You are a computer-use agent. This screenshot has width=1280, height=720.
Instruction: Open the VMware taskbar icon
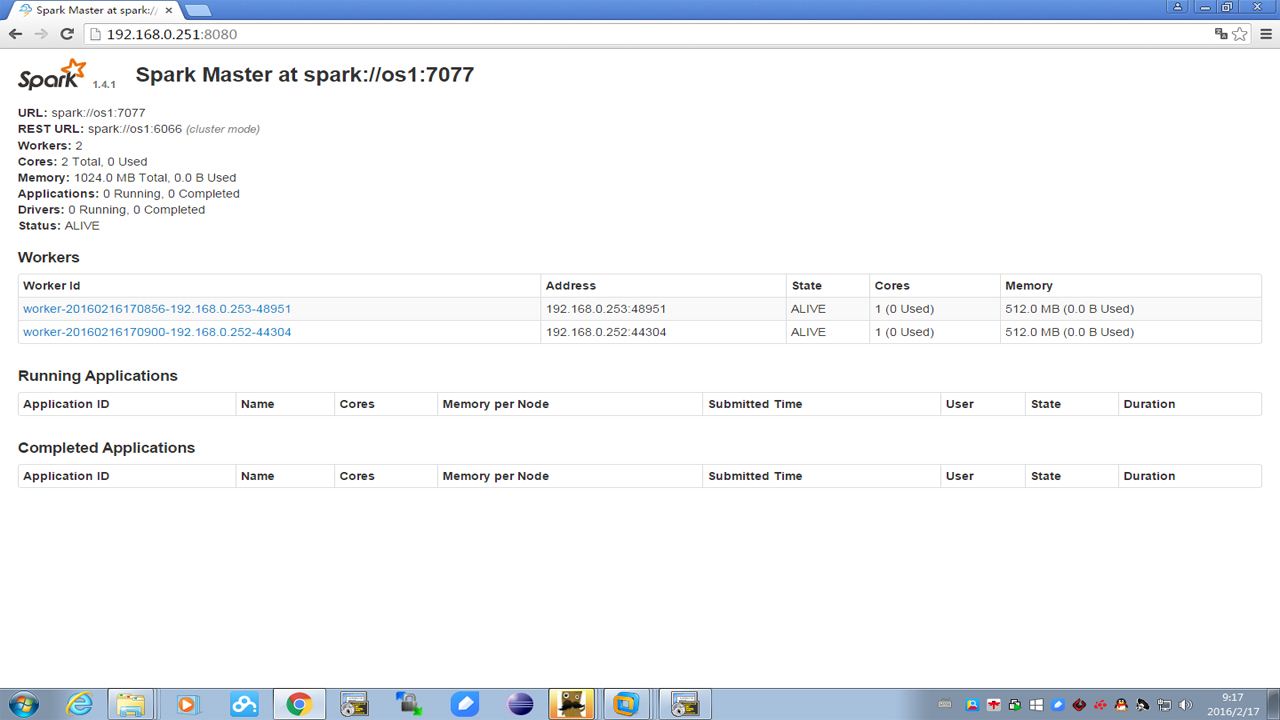[626, 704]
